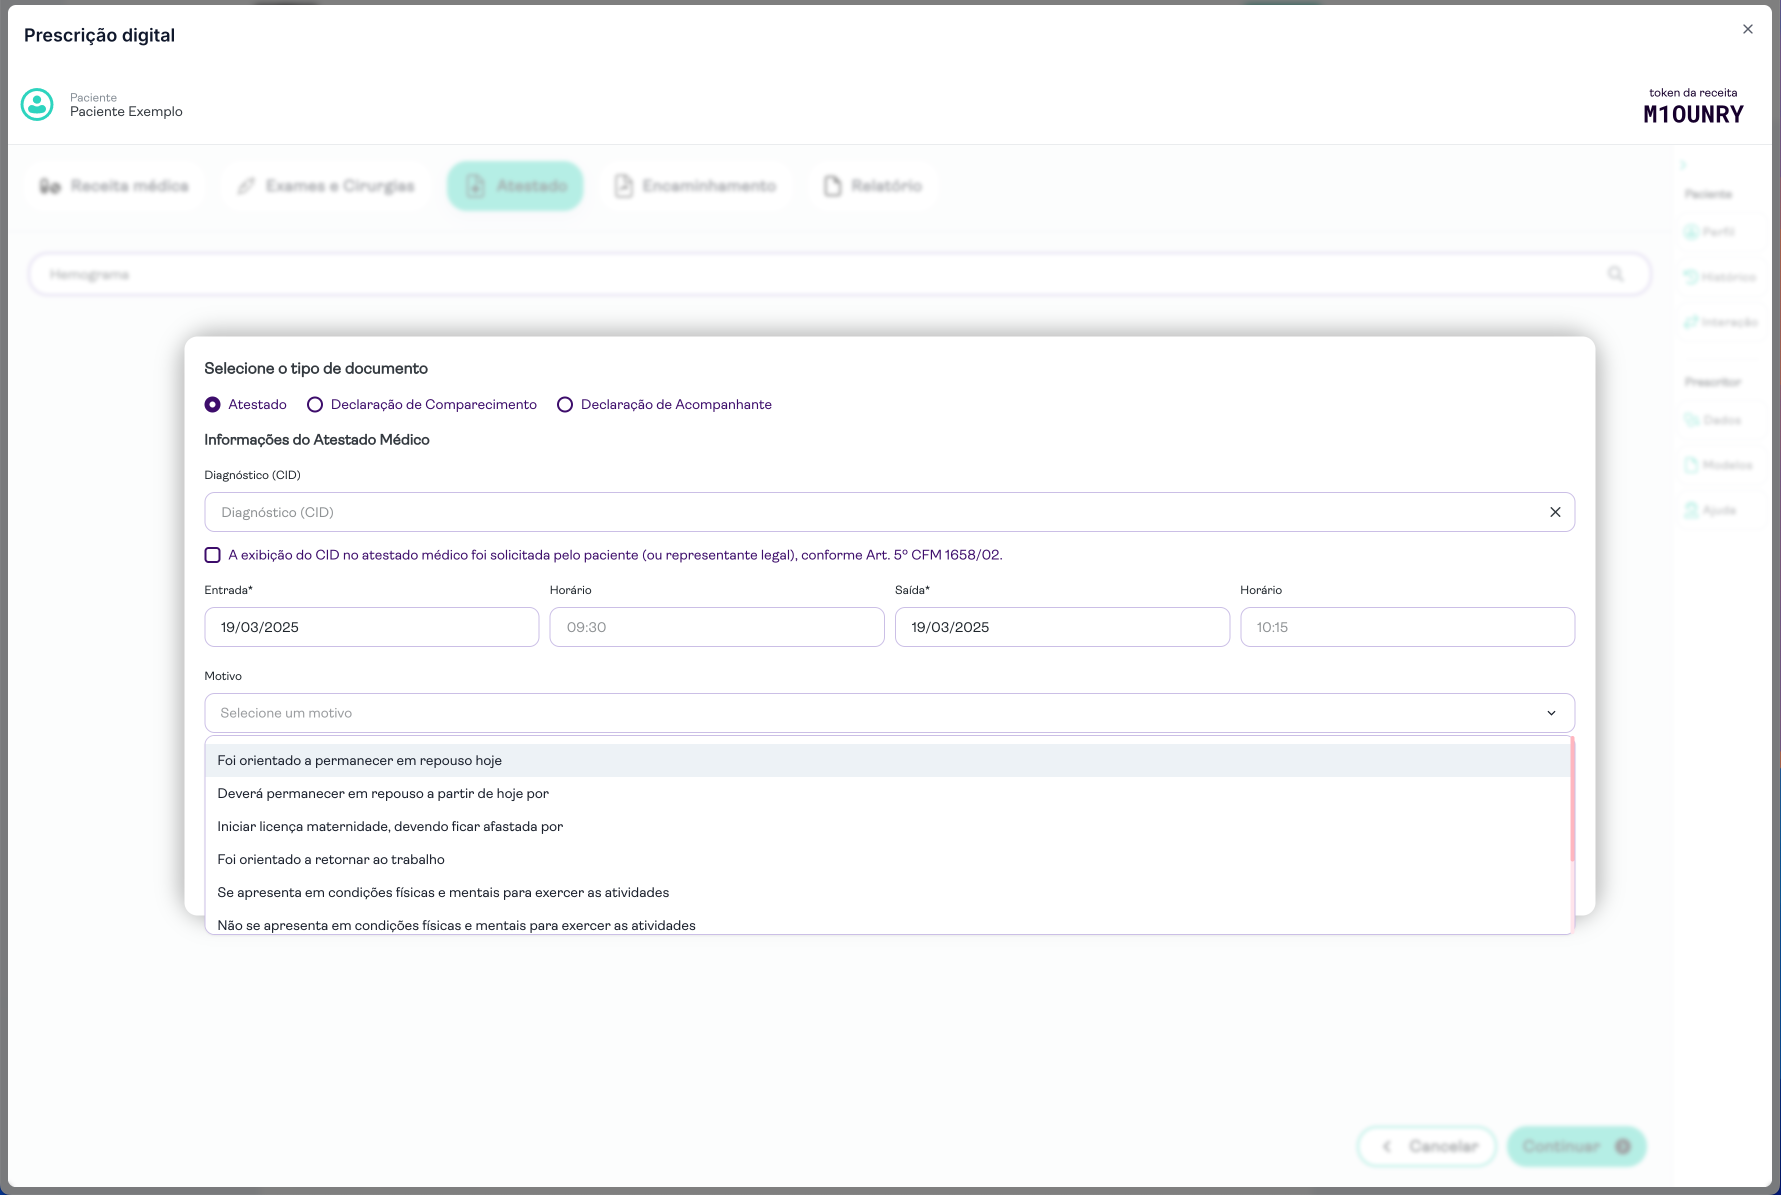Choose Declaração de Acompanhante document type

(x=565, y=405)
